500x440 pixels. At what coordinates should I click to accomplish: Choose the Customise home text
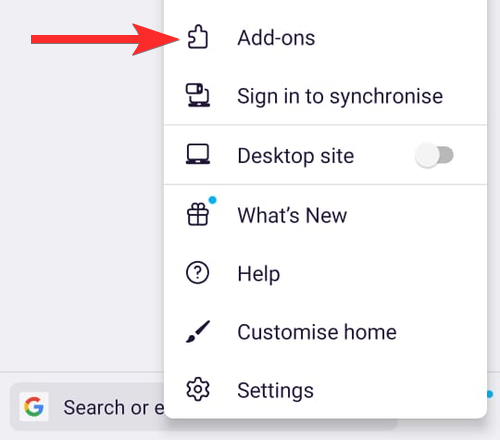coord(317,332)
